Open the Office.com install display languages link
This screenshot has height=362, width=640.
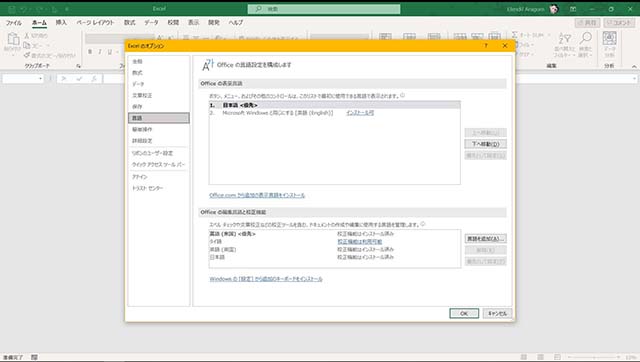257,195
